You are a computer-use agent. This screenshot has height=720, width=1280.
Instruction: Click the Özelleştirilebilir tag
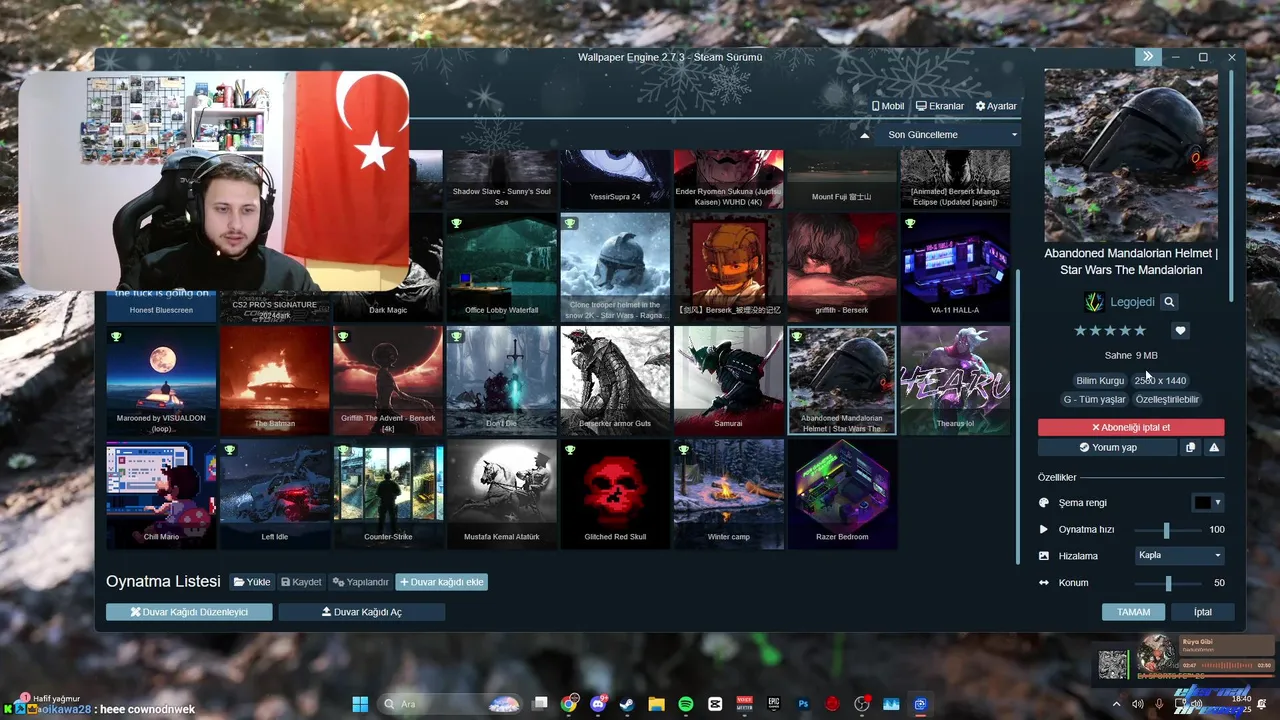point(1167,399)
